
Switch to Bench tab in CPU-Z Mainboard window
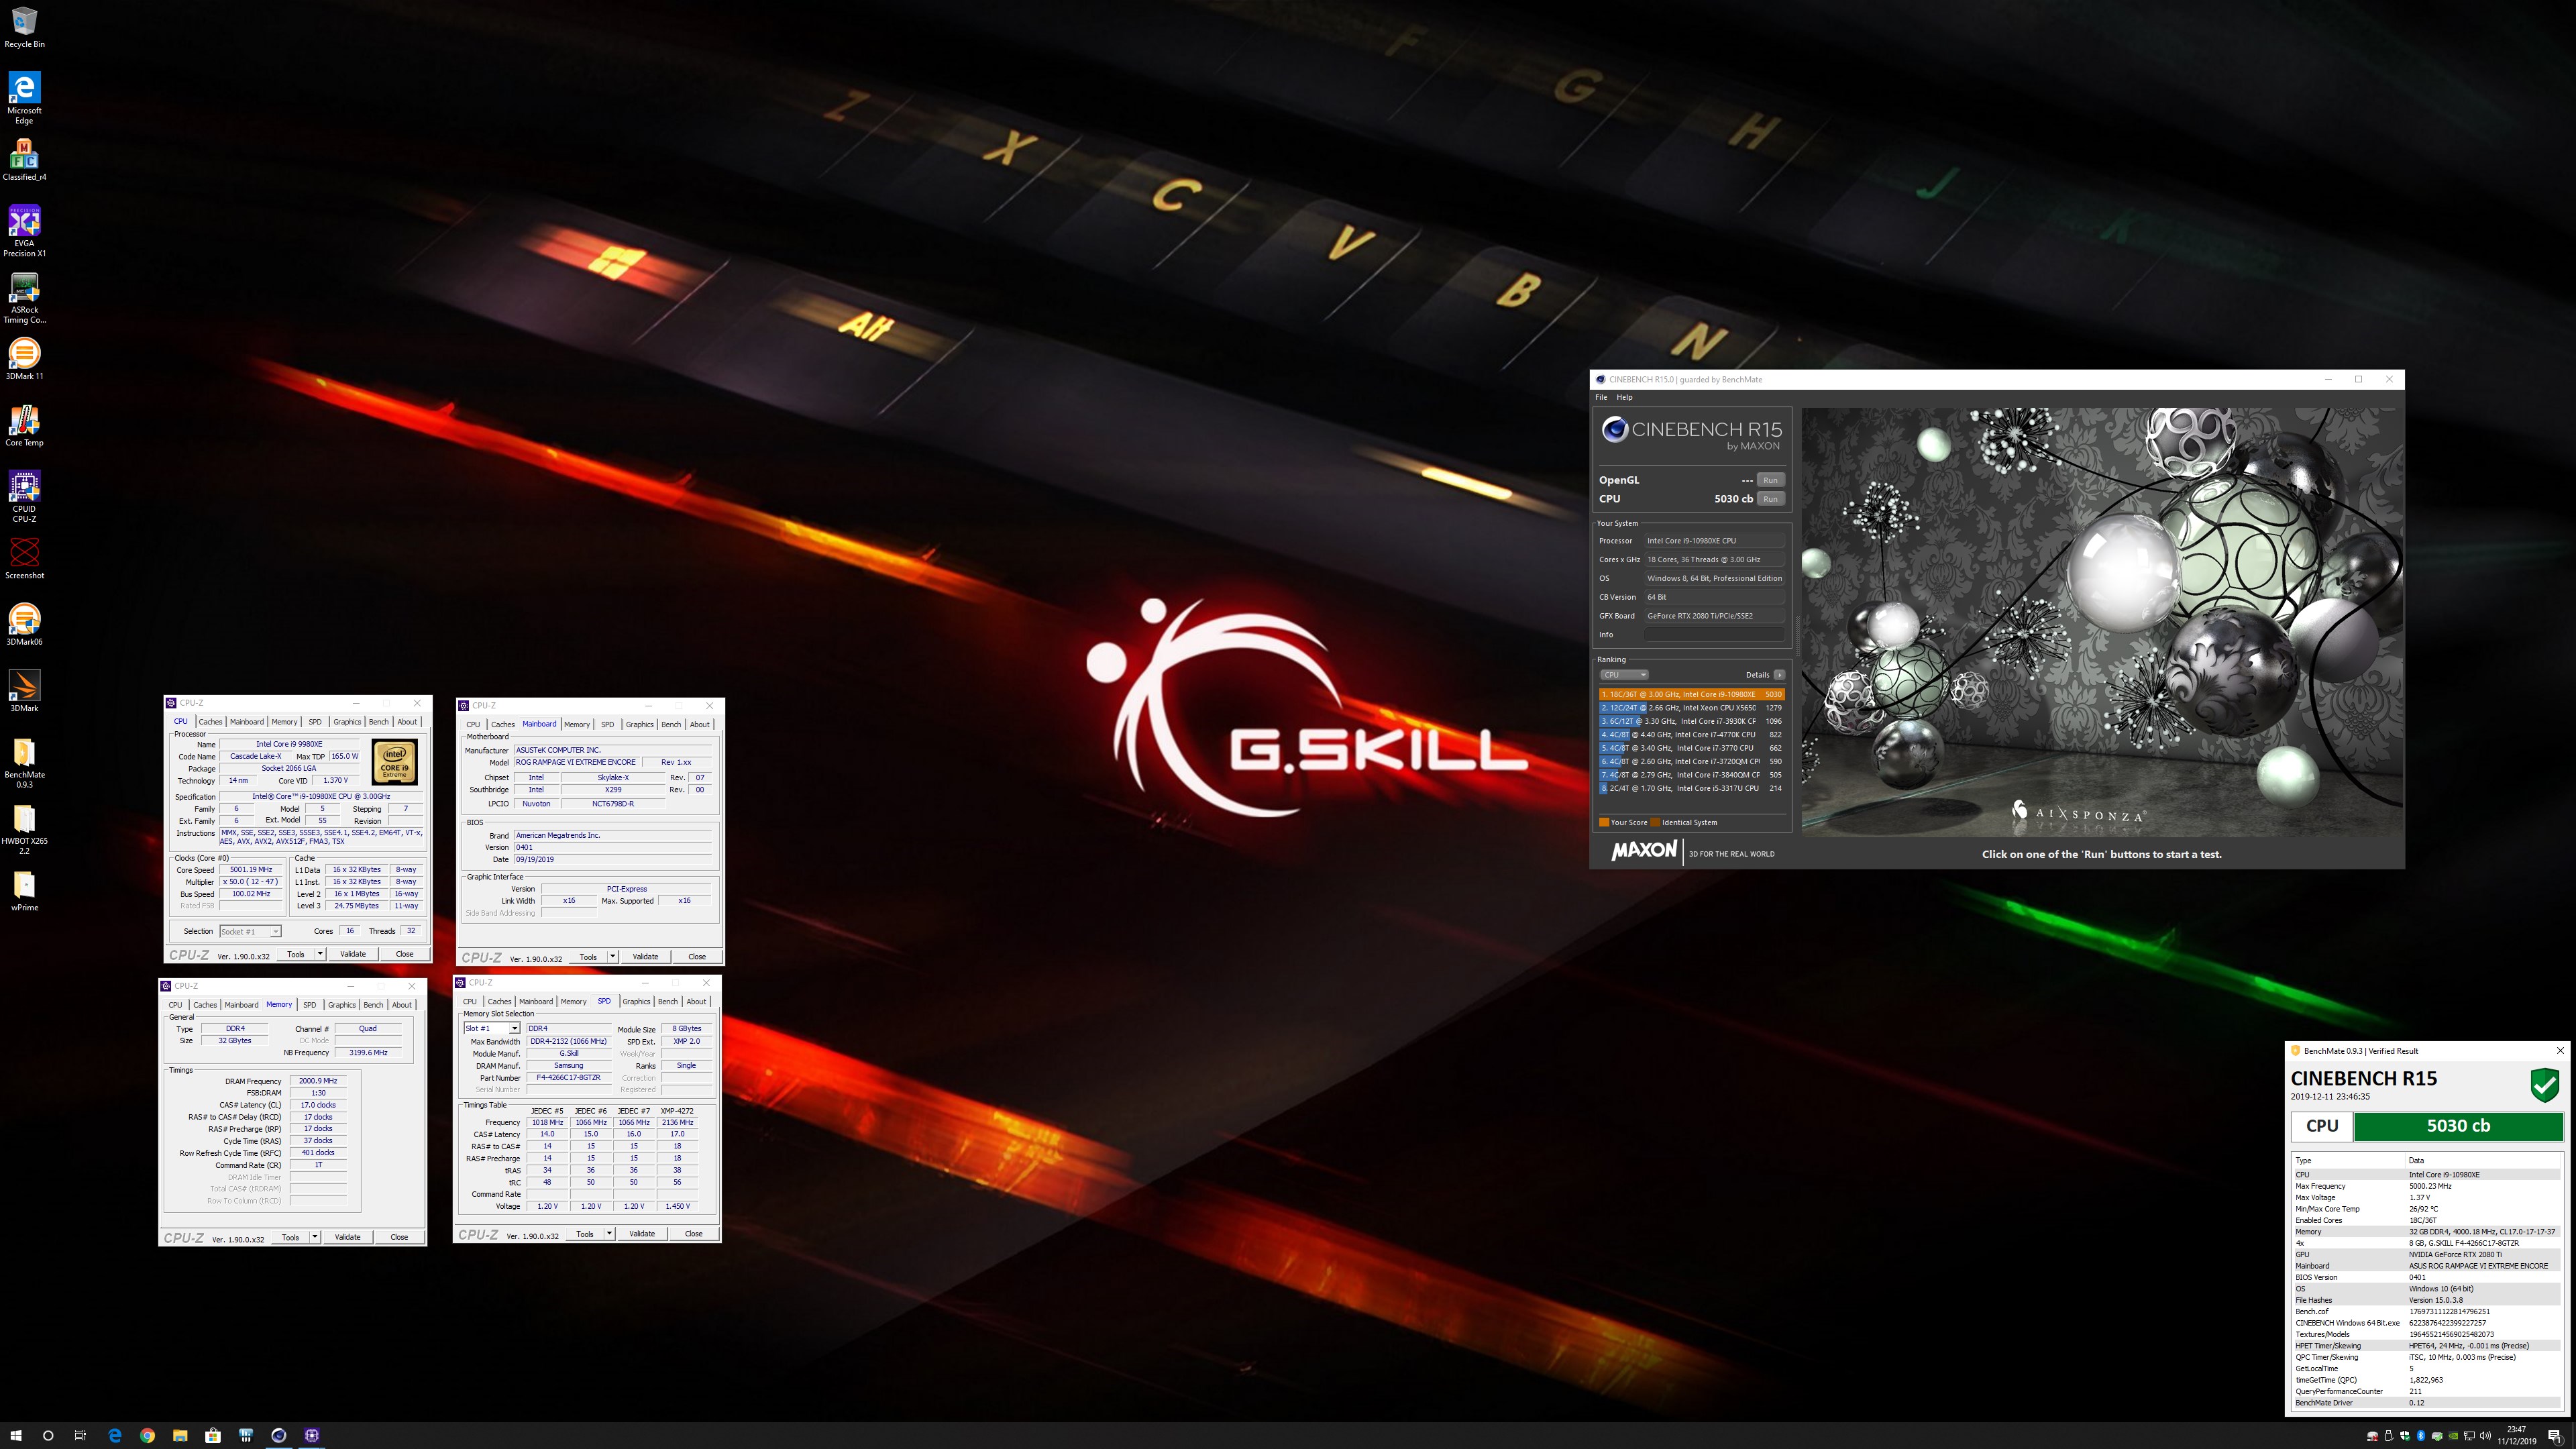(671, 725)
